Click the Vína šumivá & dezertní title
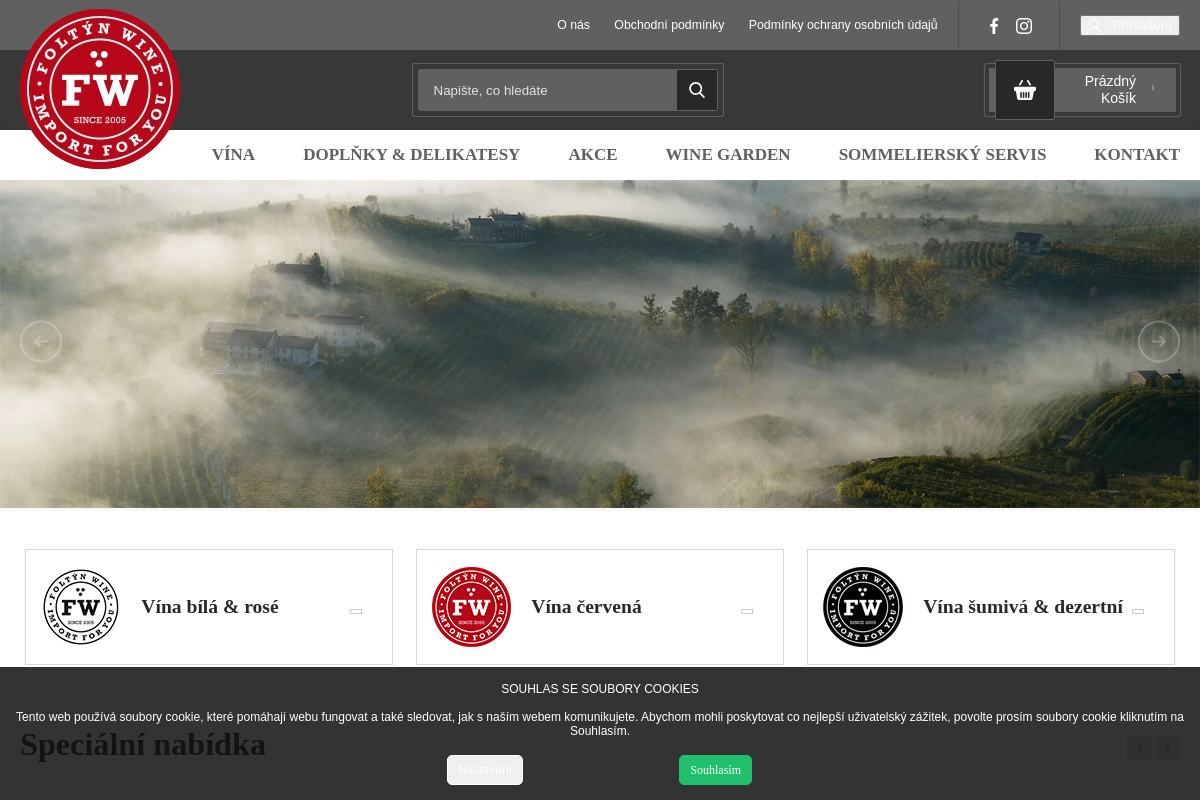Screen dimensions: 1200x800 1023,607
